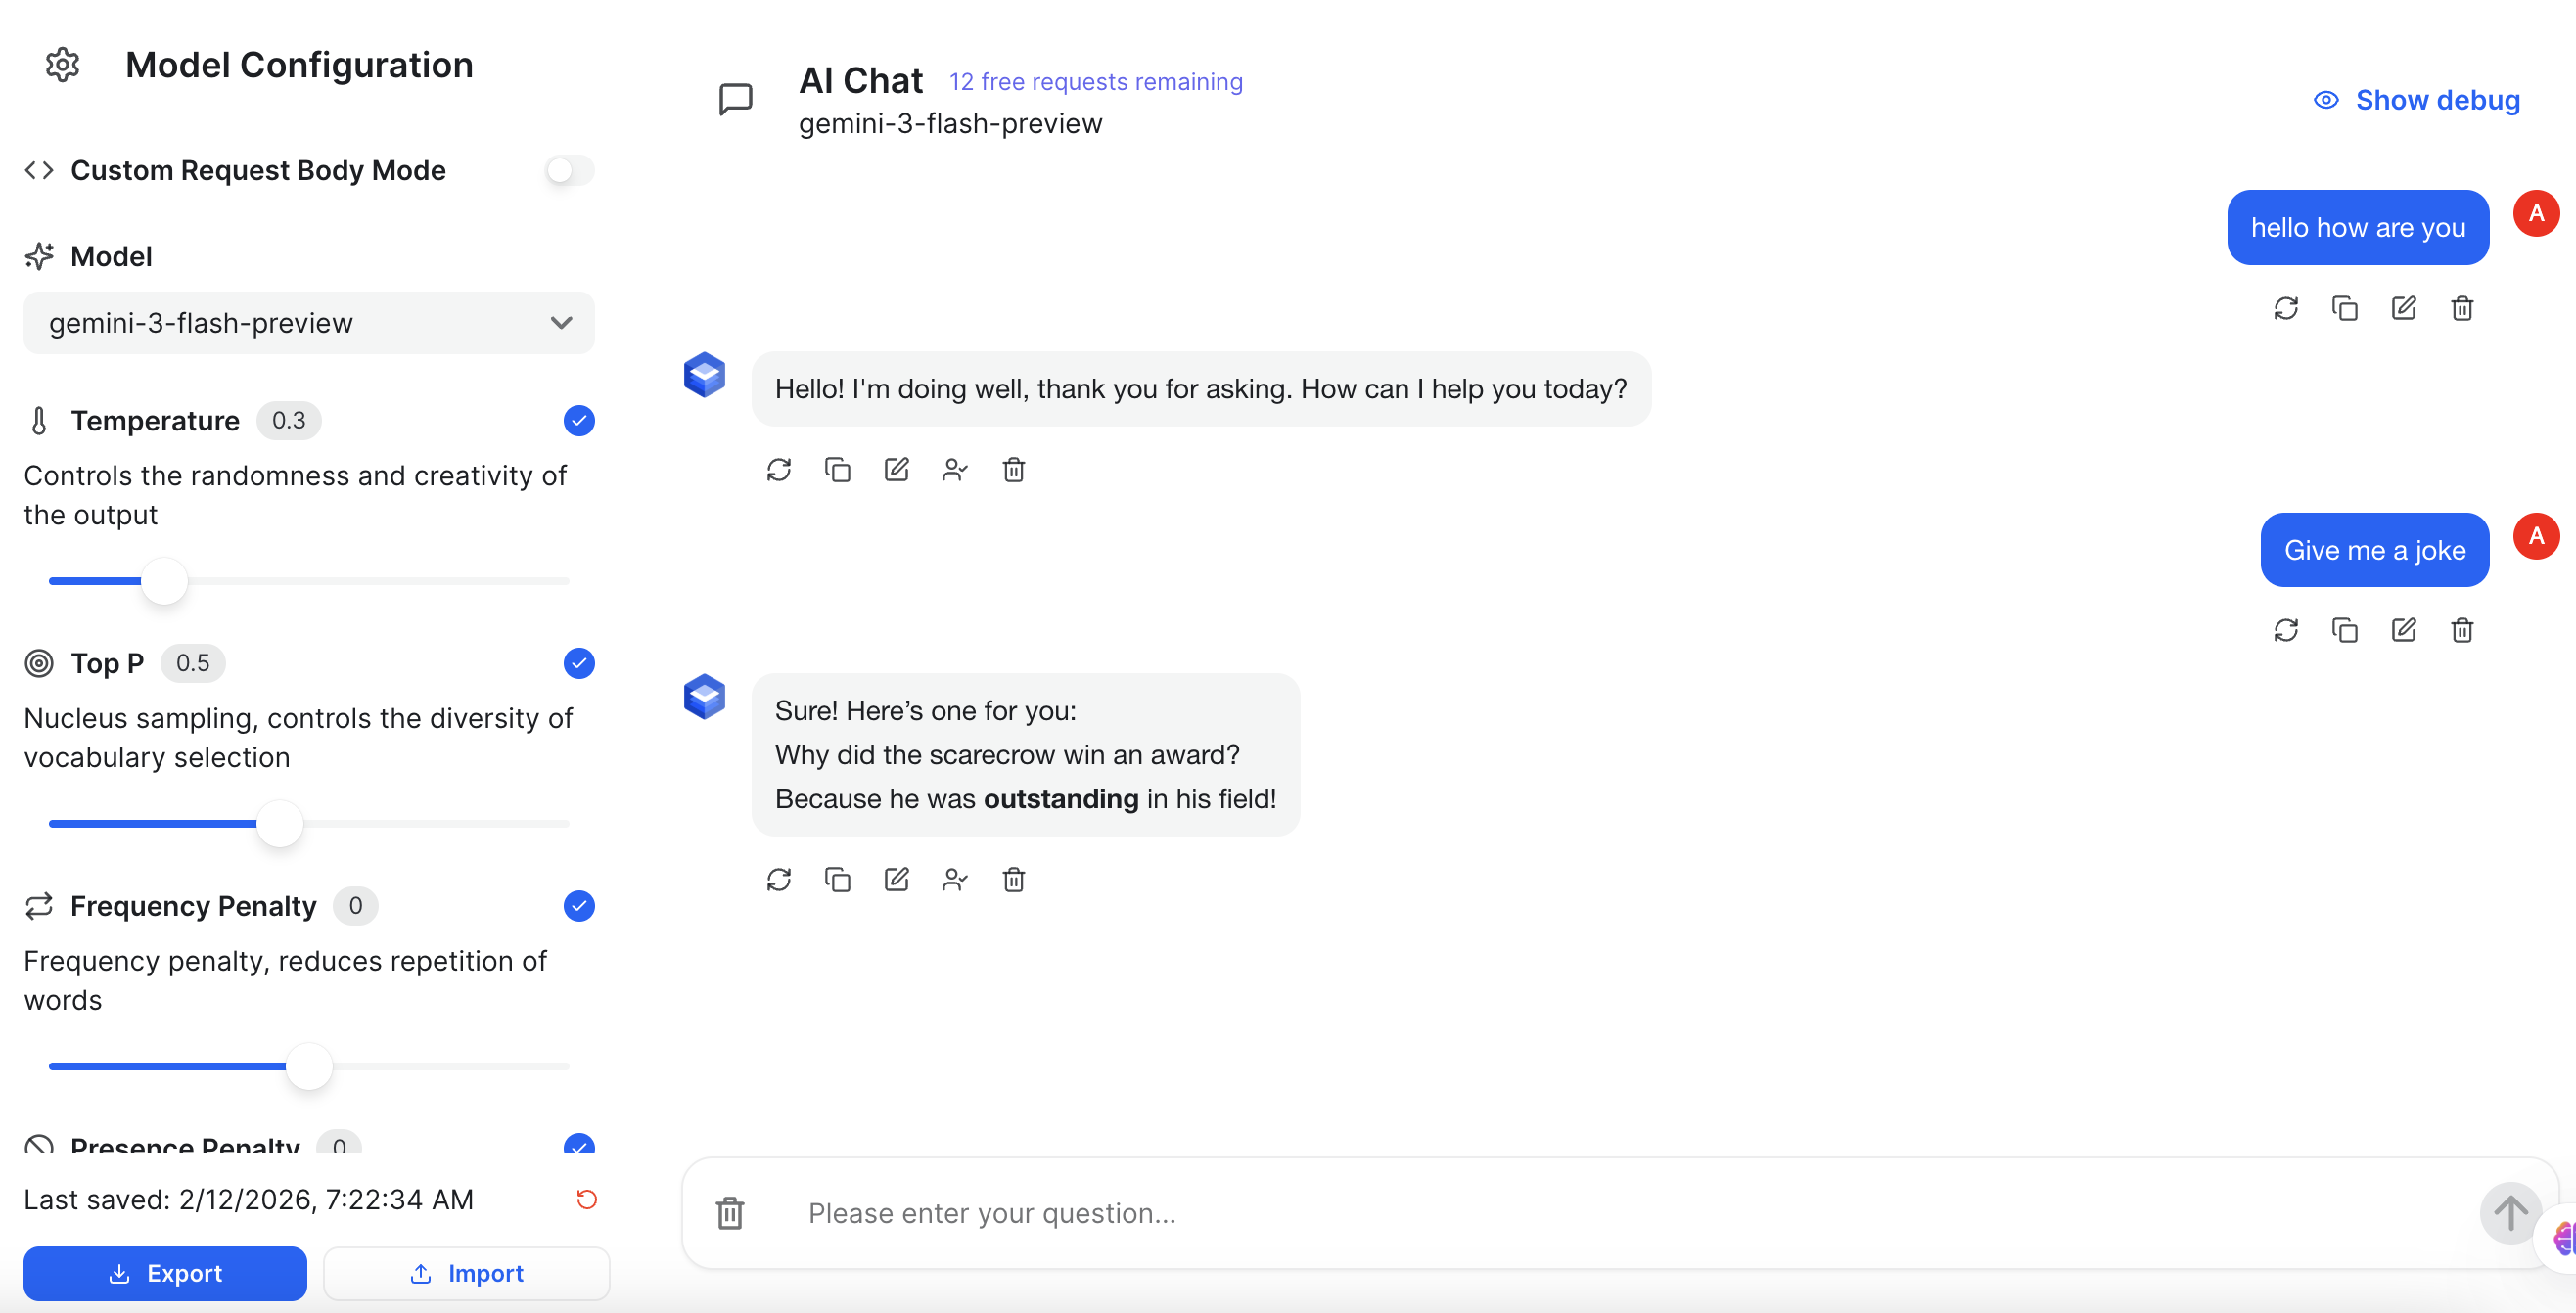
Task: Uncheck the Frequency Penalty checkbox
Action: pos(579,906)
